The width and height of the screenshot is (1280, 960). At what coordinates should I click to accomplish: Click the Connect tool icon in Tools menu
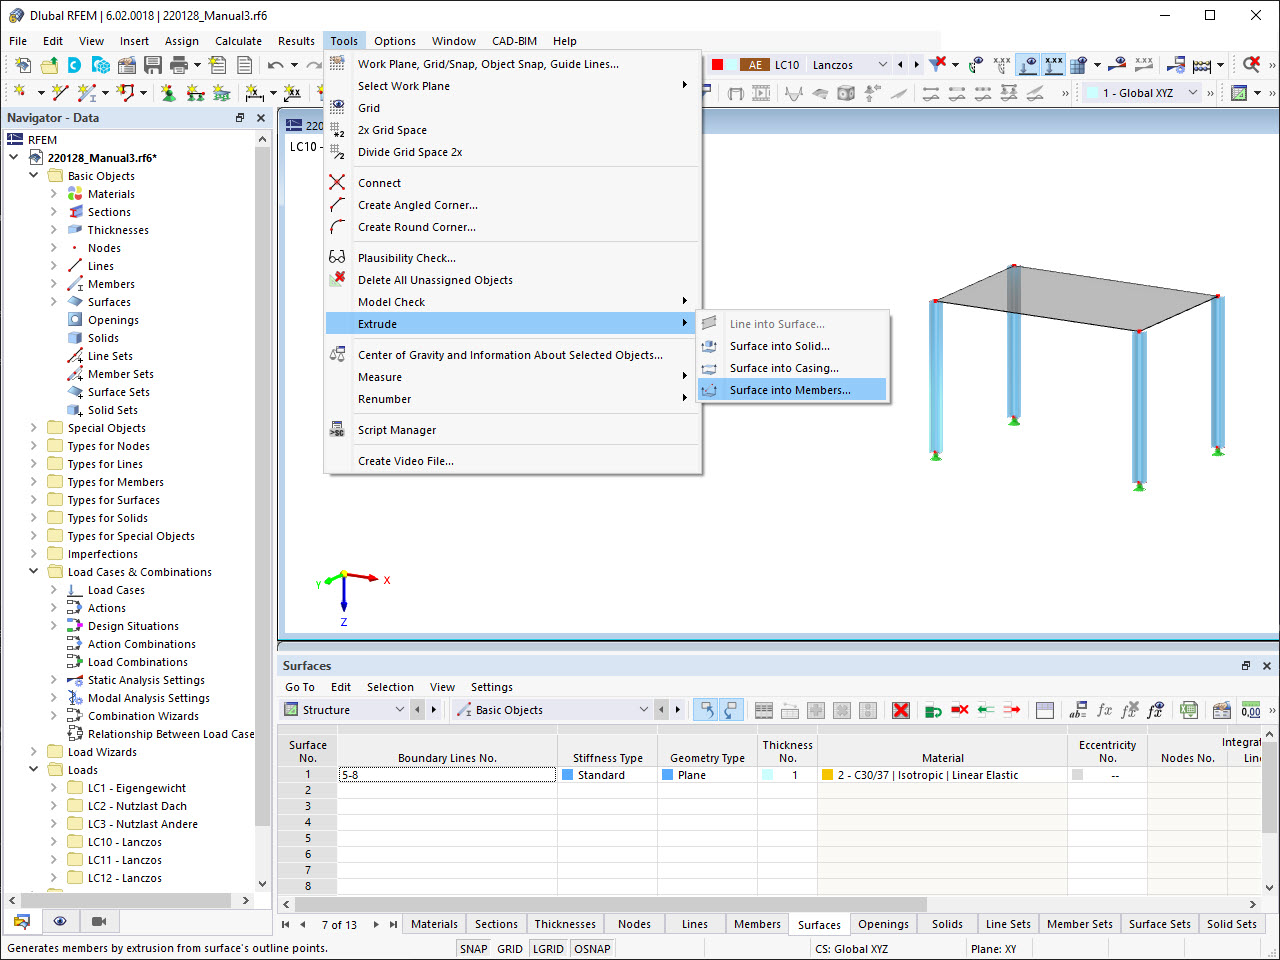point(338,183)
